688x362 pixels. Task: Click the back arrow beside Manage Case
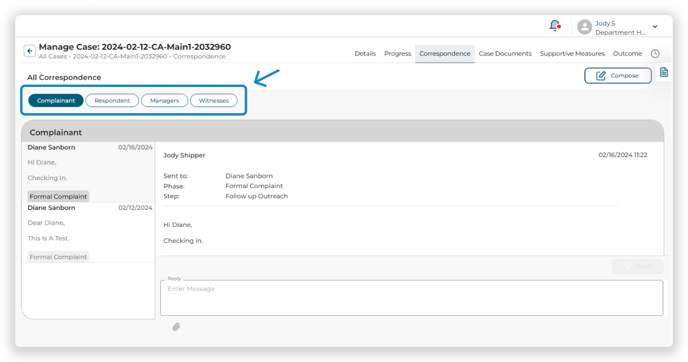tap(29, 51)
